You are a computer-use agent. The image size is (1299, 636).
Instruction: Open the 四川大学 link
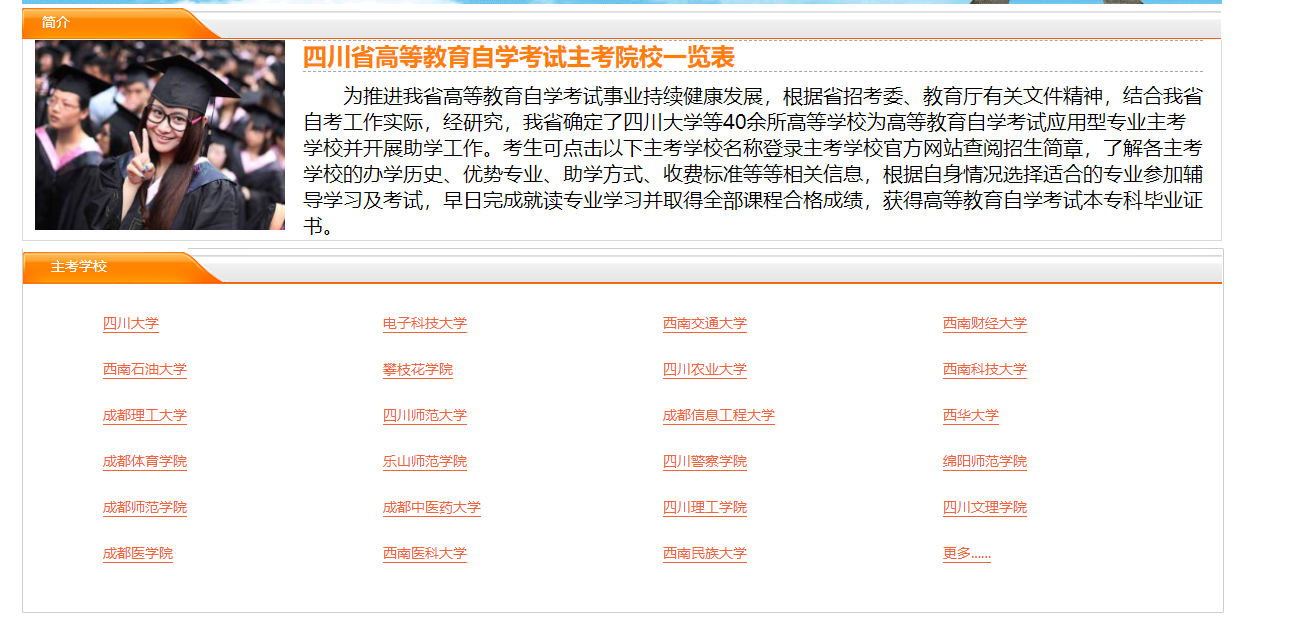click(x=131, y=324)
